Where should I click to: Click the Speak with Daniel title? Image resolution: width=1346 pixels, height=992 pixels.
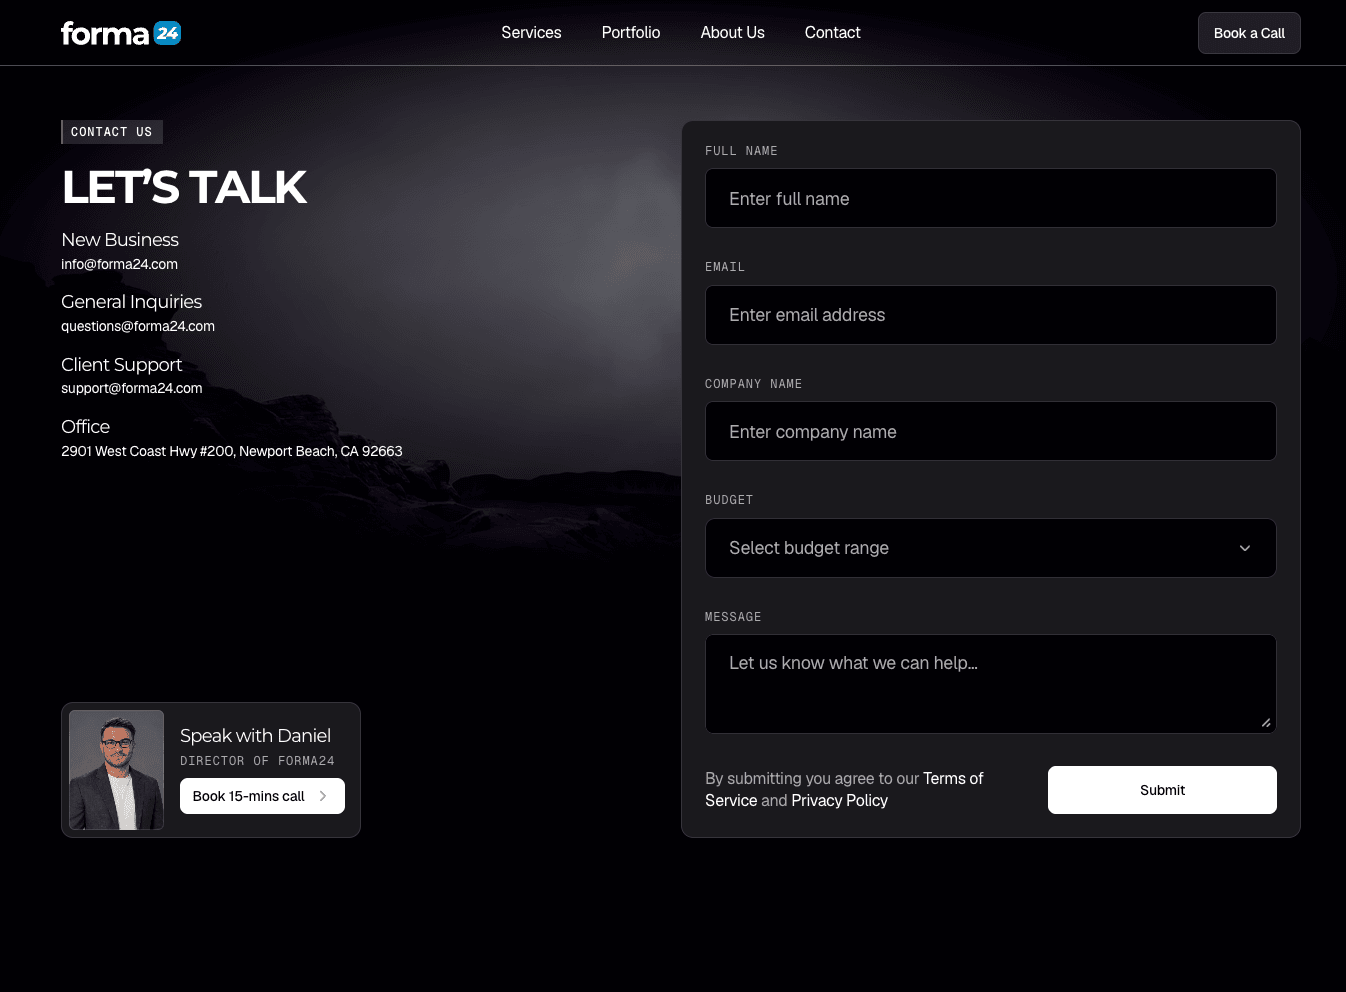[x=255, y=736]
